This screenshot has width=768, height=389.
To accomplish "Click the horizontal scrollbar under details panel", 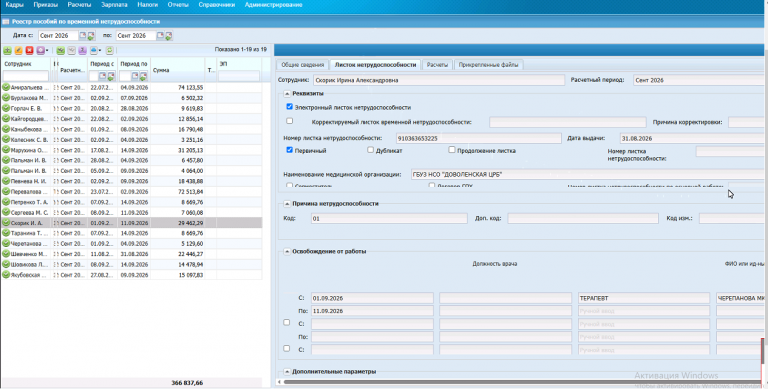I will (524, 382).
